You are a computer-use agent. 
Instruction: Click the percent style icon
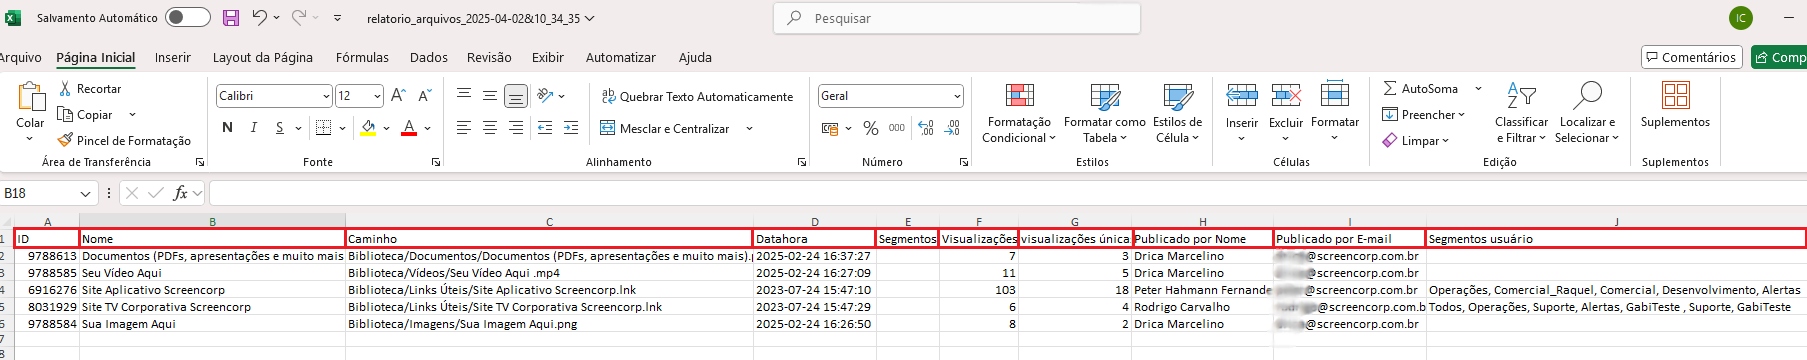click(871, 128)
